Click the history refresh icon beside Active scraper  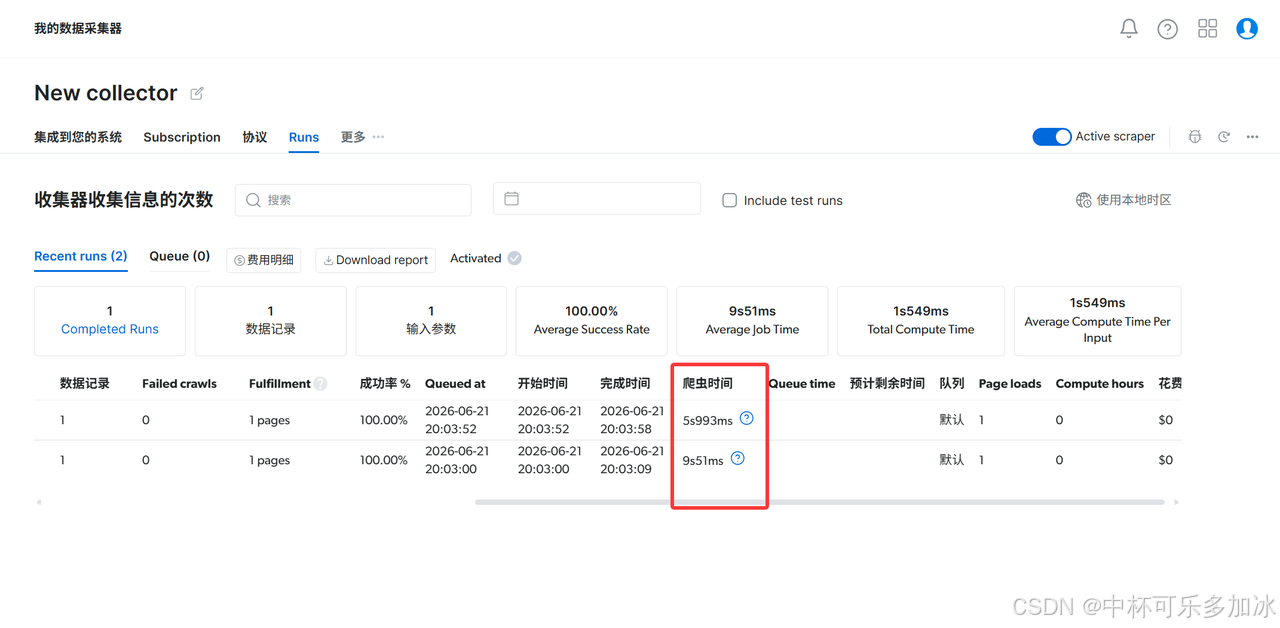[1223, 137]
